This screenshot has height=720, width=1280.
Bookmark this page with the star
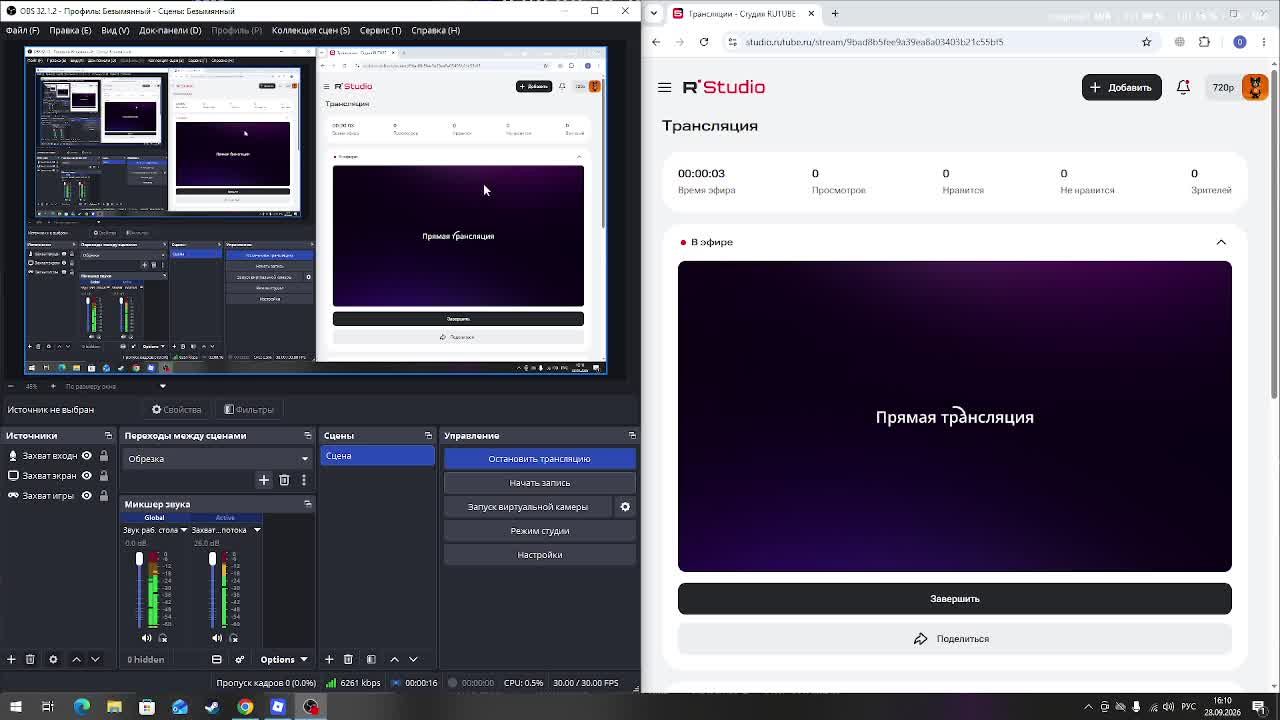click(x=1147, y=42)
